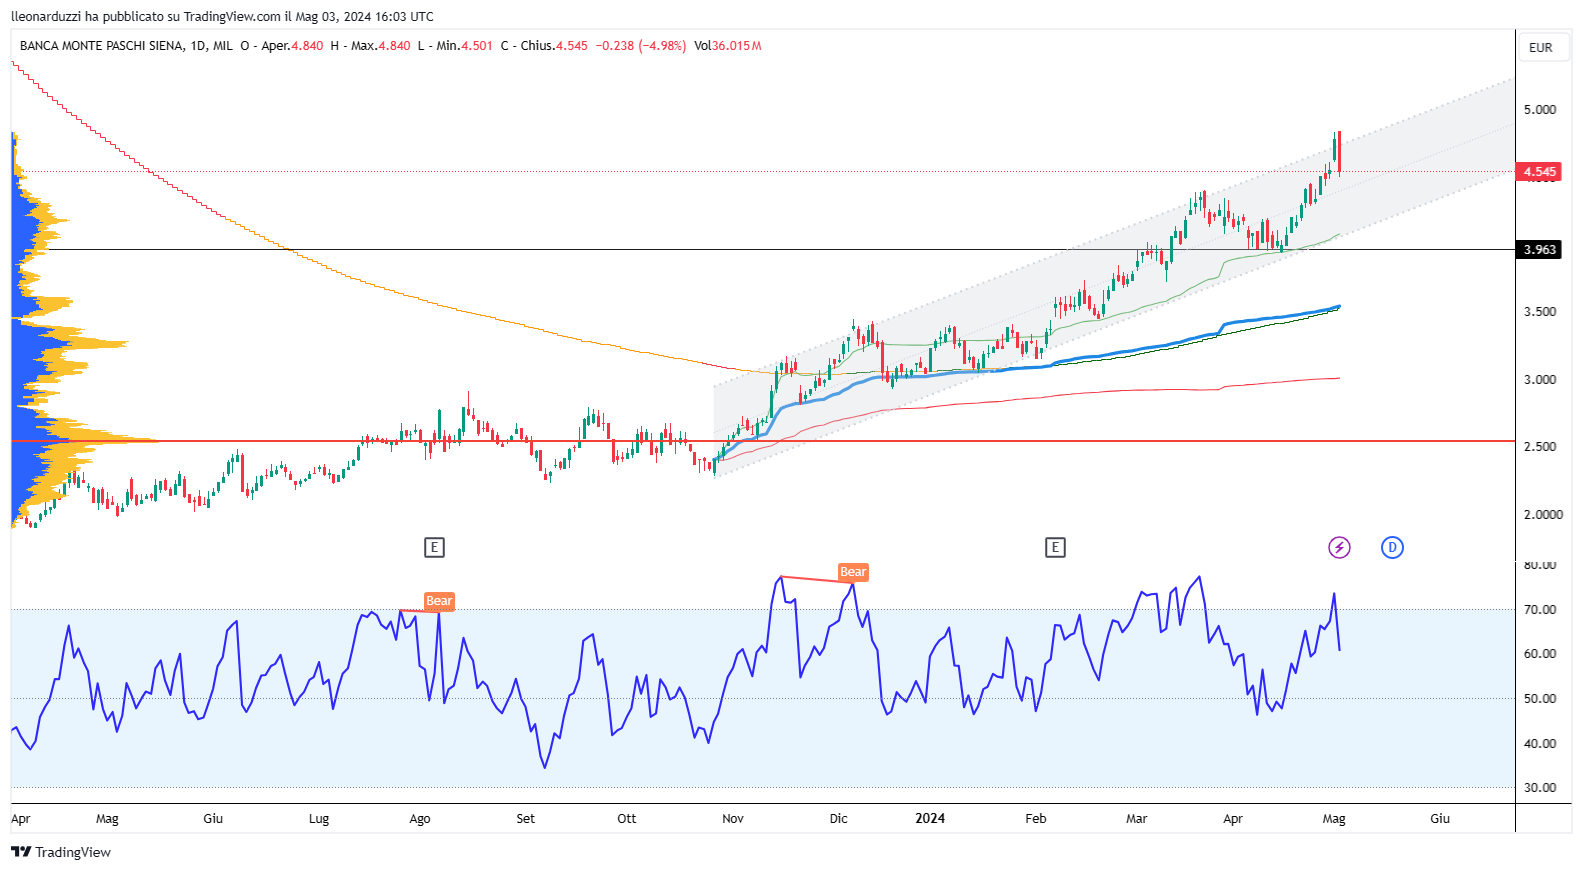1583x870 pixels.
Task: Click the 2.0000 price axis label
Action: (x=1543, y=514)
